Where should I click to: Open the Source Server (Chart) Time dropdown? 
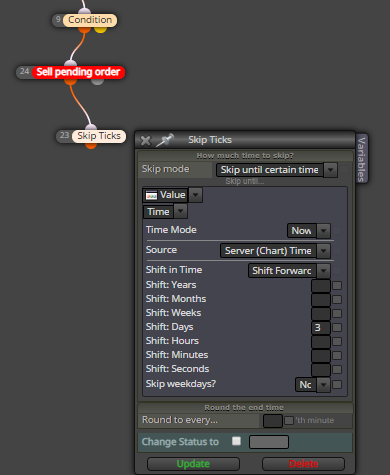tap(275, 251)
